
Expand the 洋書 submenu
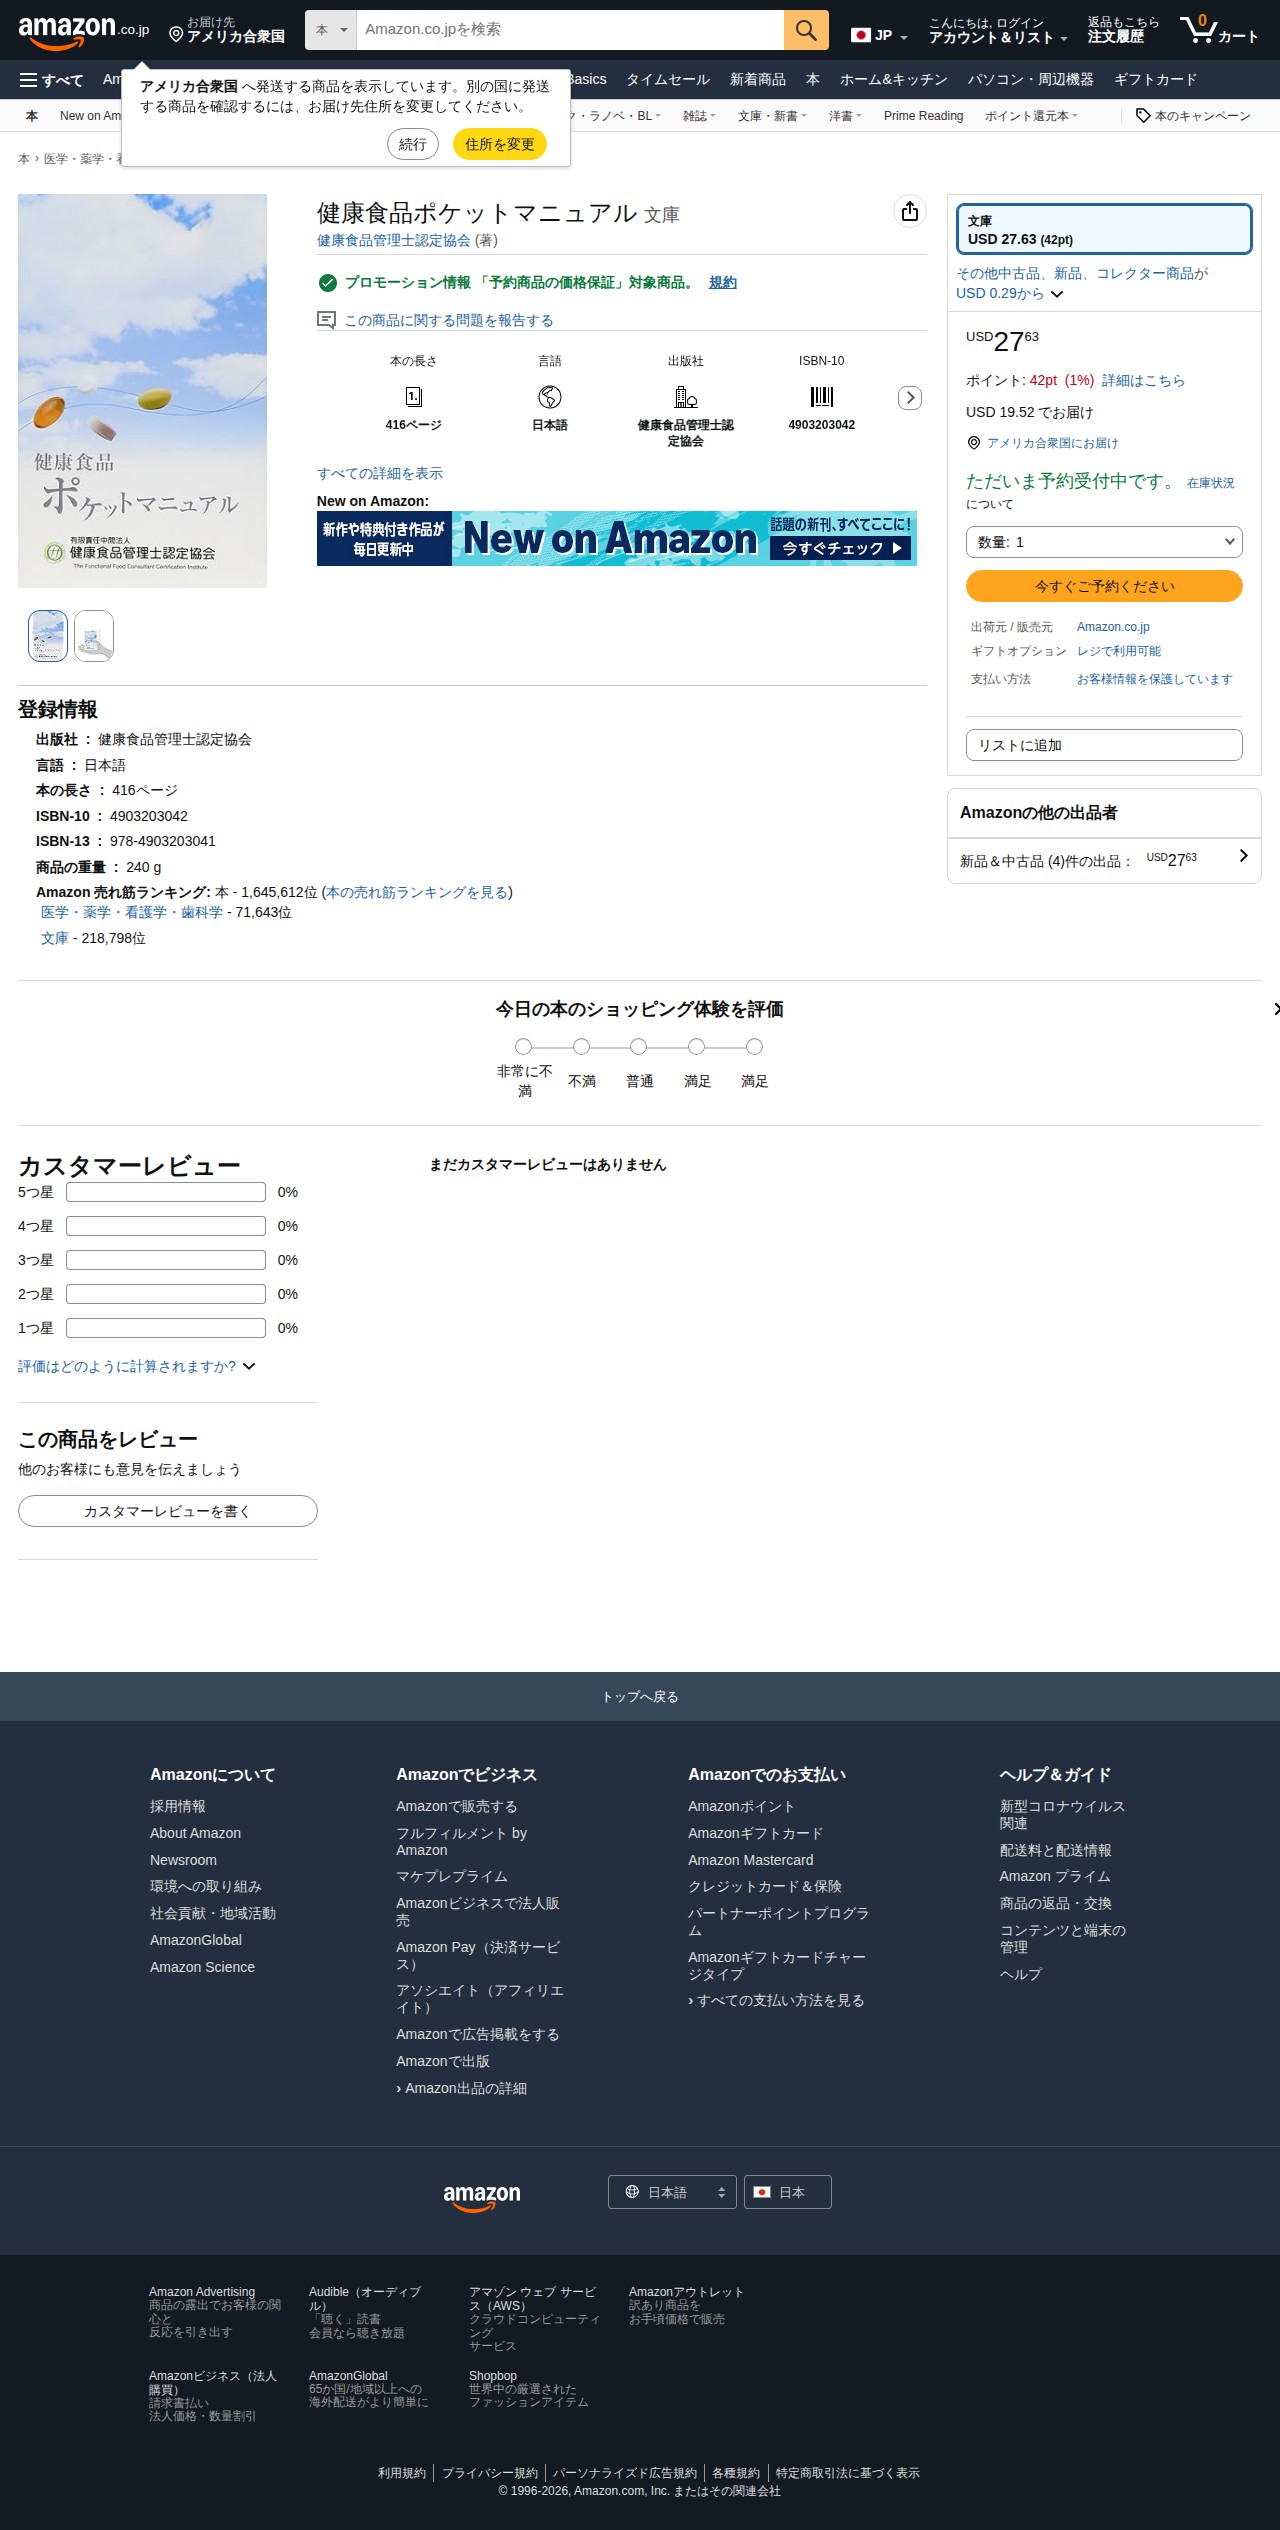(845, 116)
